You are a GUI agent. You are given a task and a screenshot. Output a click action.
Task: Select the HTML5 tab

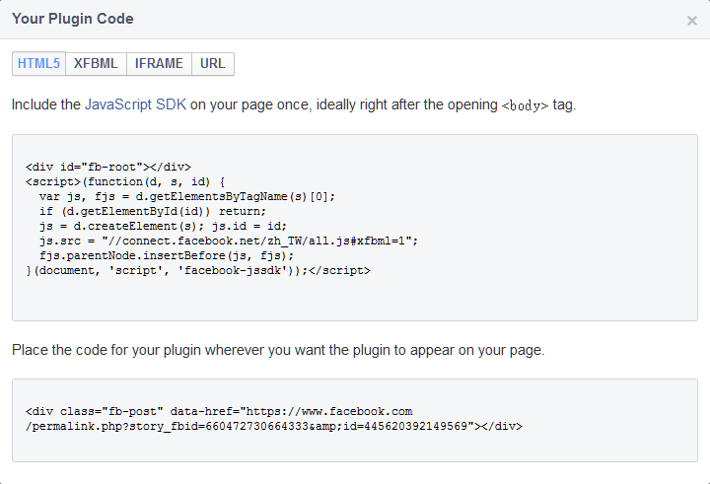[39, 63]
